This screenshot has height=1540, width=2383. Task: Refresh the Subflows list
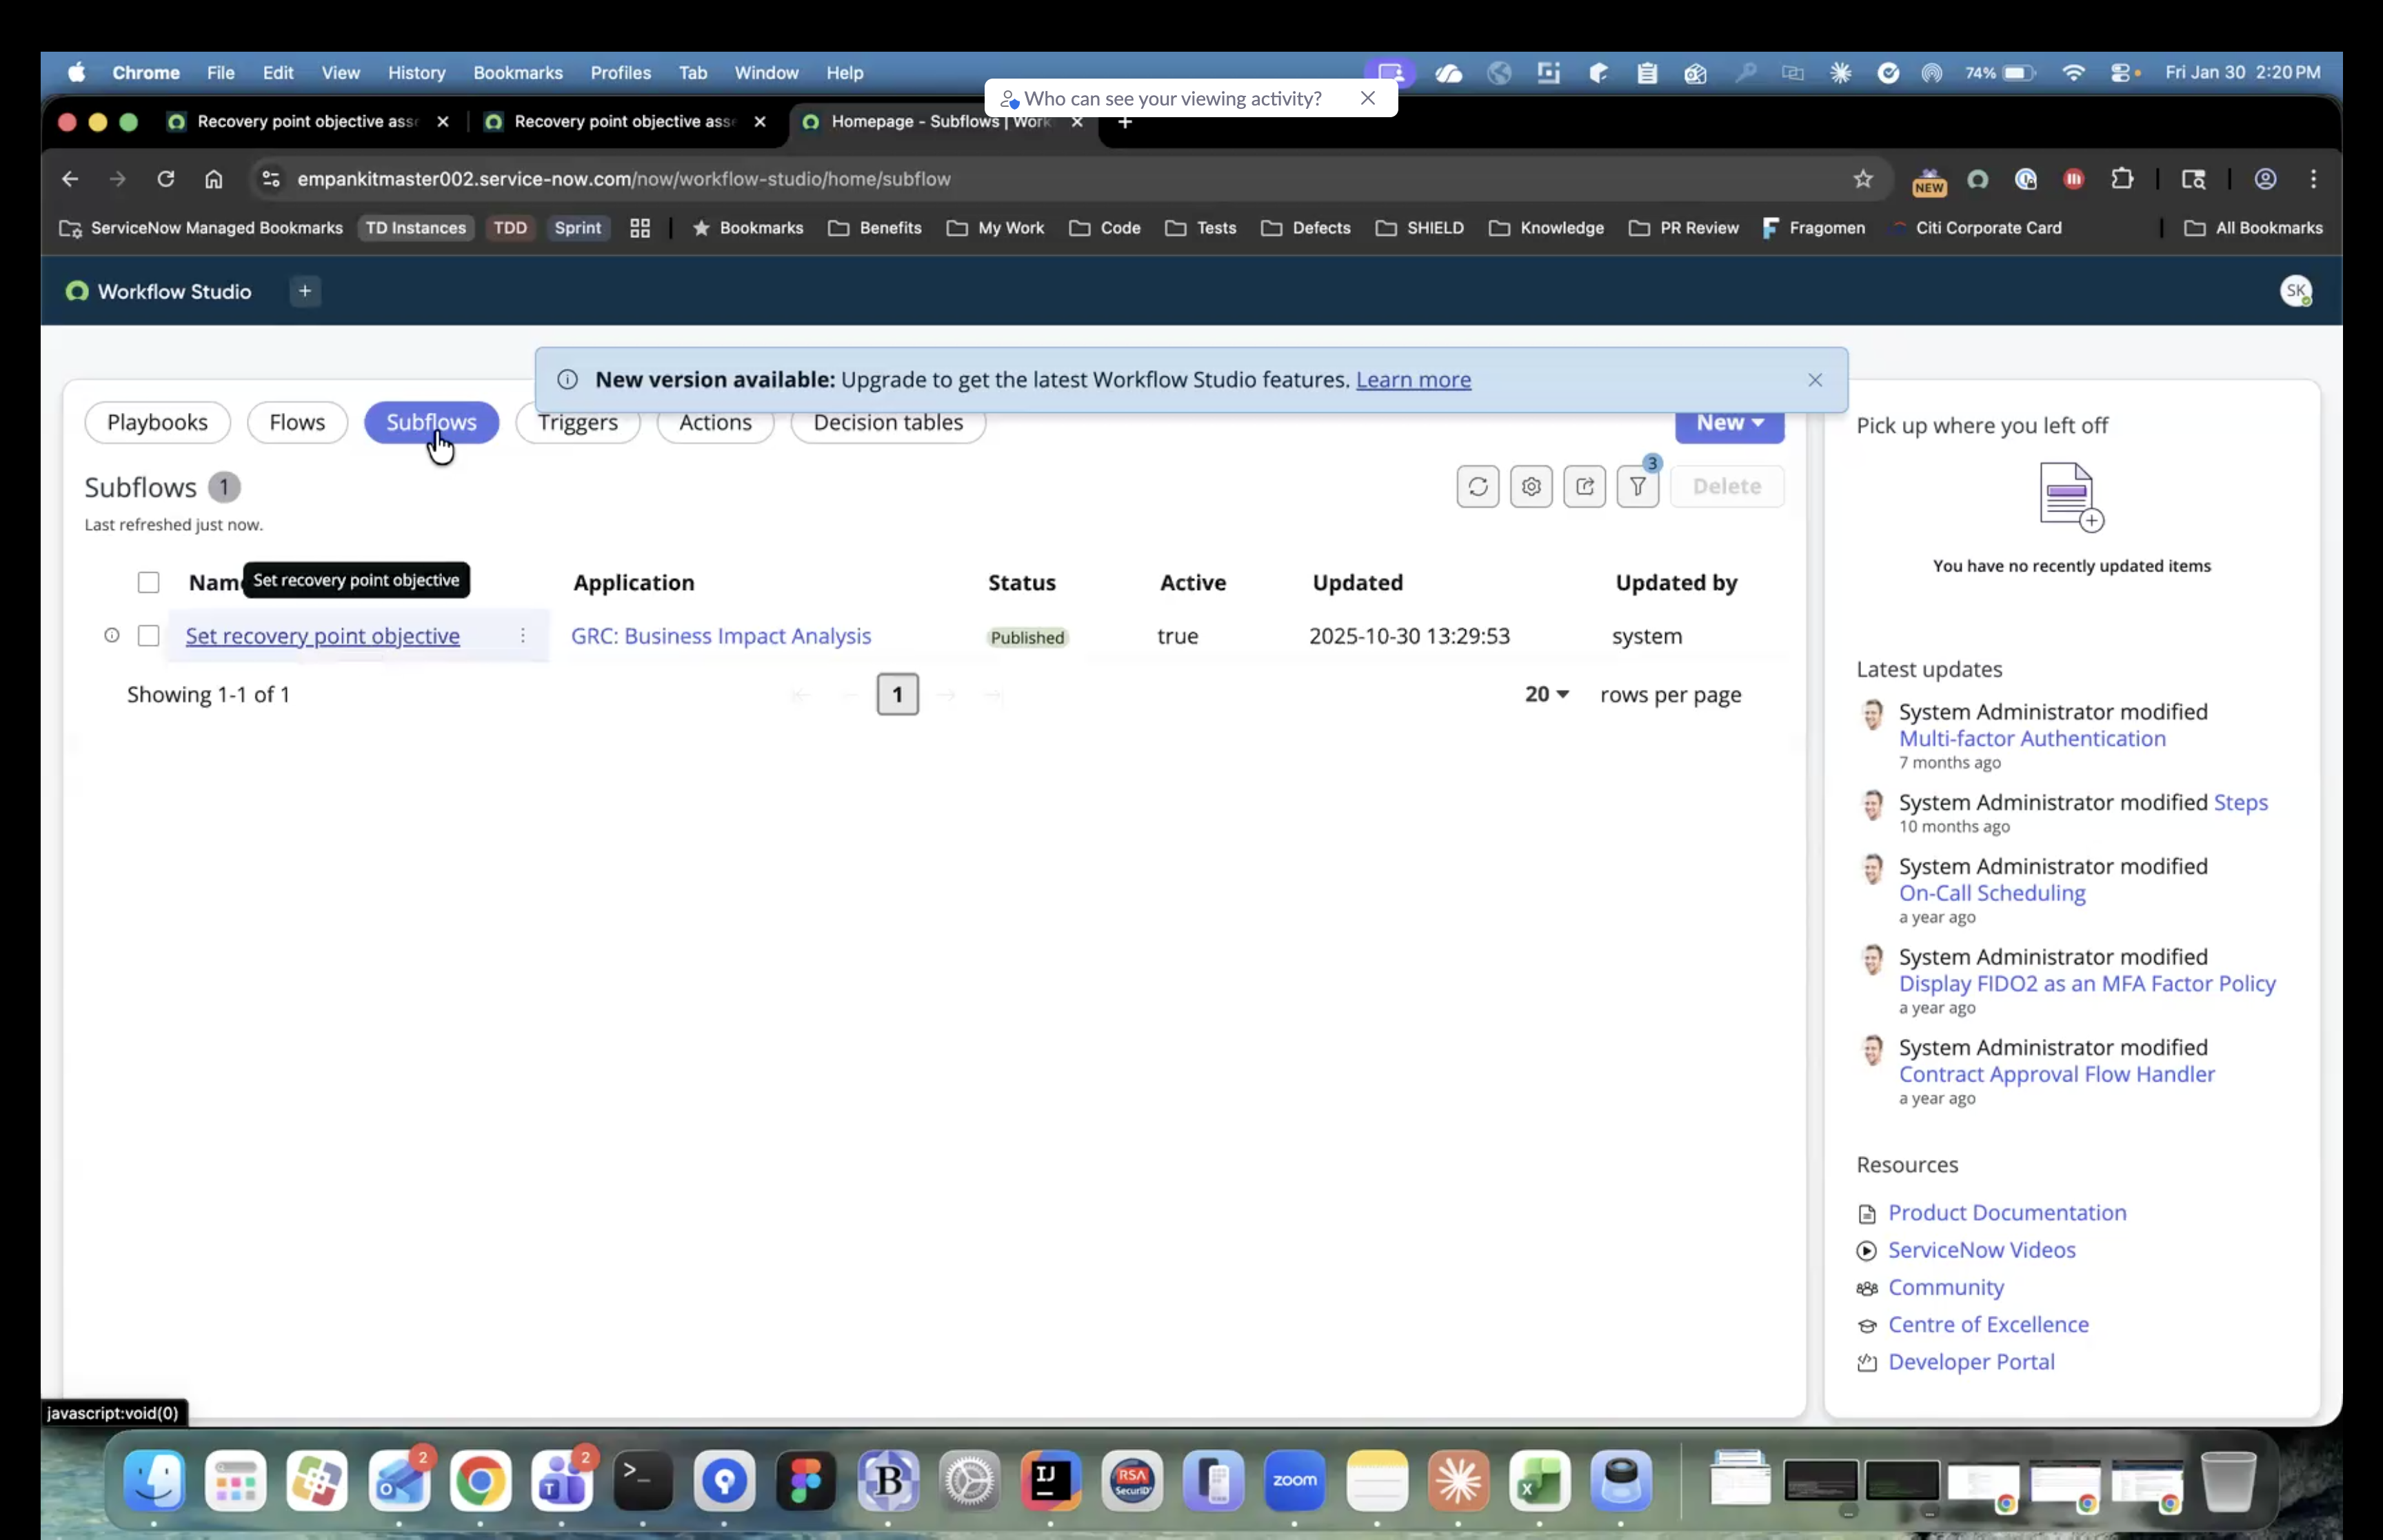tap(1477, 487)
